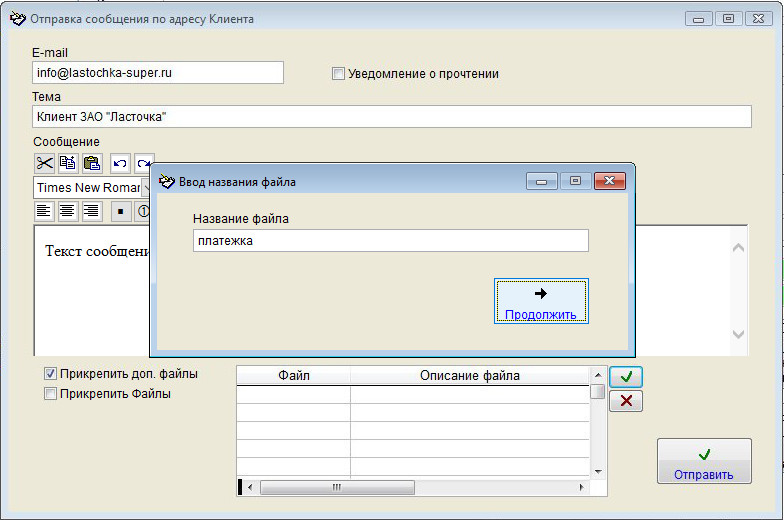Click the file table scroll-right arrow
The height and width of the screenshot is (520, 784).
click(582, 487)
